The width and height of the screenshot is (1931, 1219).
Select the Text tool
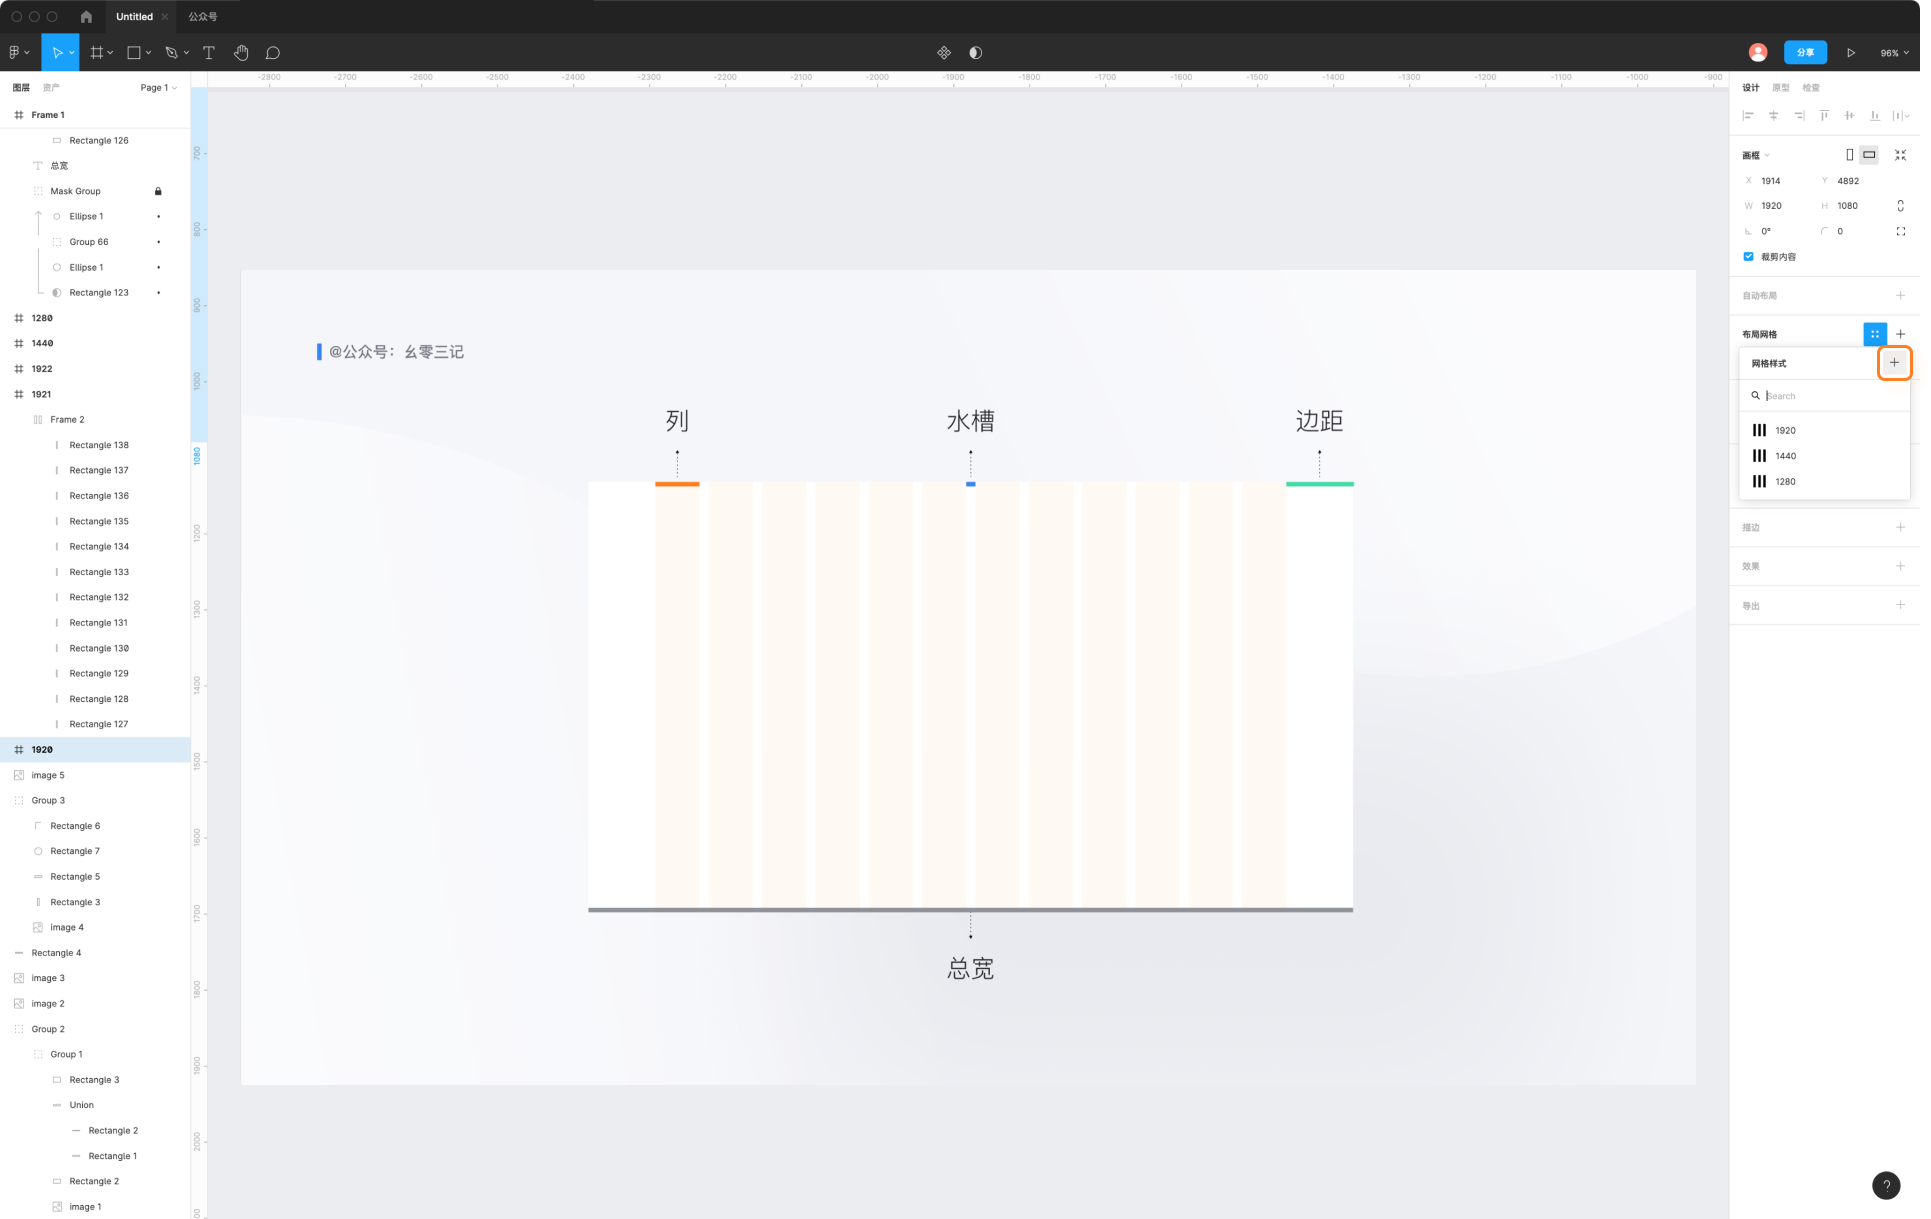[209, 52]
